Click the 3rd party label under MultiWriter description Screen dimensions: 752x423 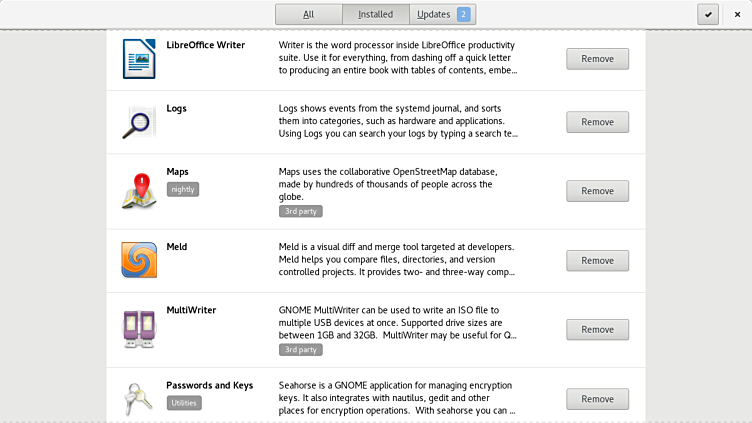click(301, 350)
